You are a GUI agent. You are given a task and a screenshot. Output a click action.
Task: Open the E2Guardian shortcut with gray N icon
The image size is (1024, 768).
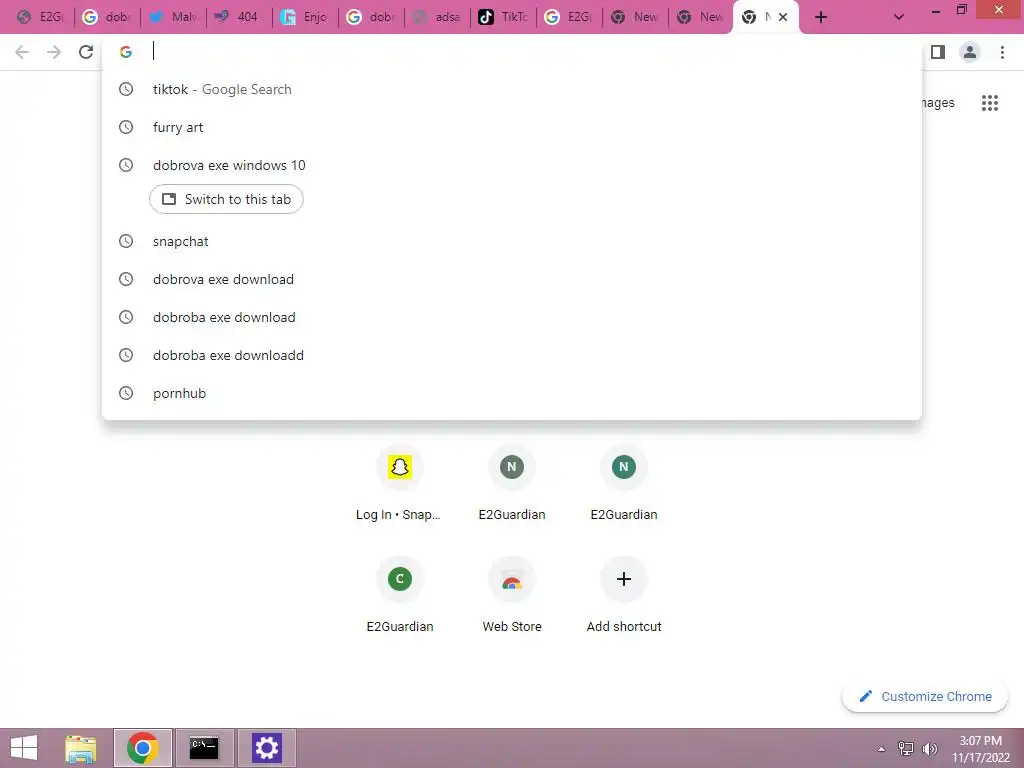point(512,483)
